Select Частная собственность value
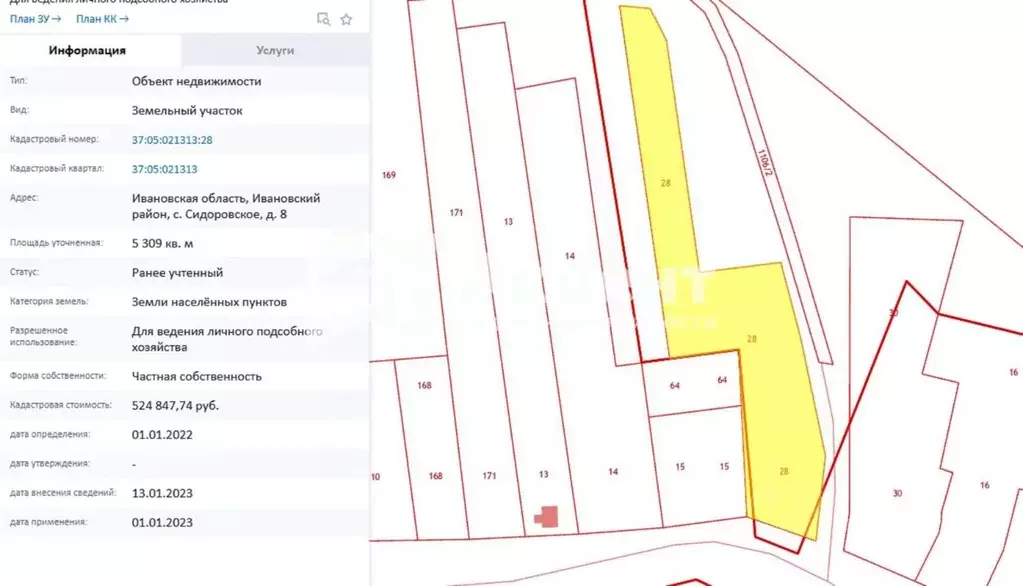 [x=196, y=377]
